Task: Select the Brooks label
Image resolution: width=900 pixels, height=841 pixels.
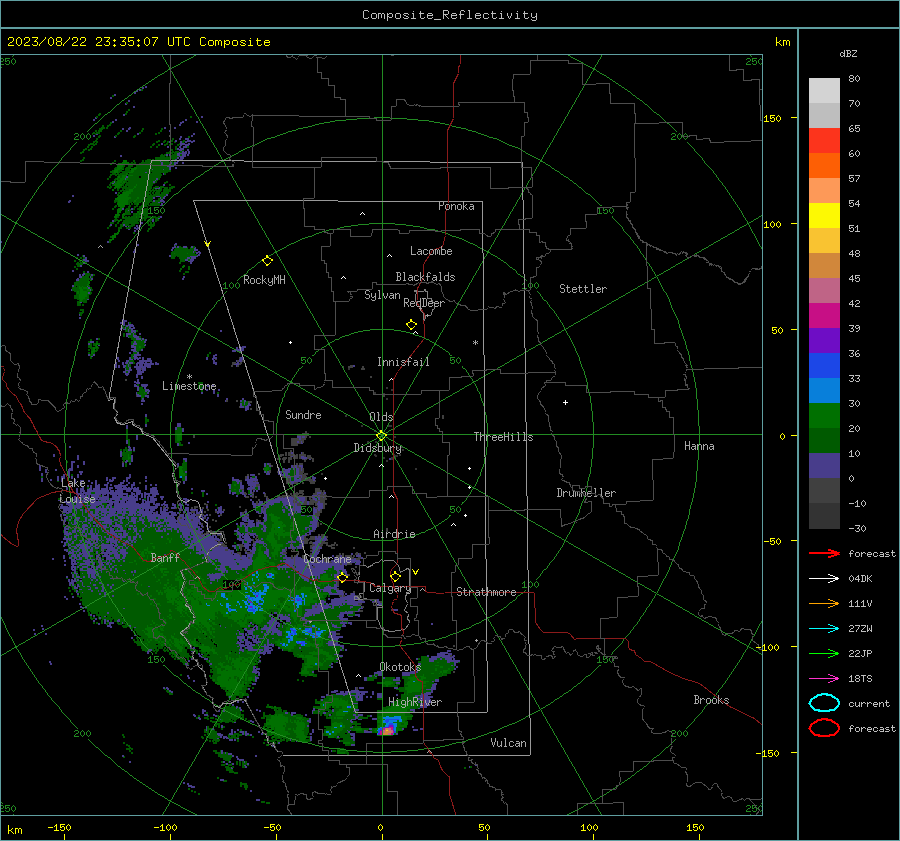Action: [711, 700]
